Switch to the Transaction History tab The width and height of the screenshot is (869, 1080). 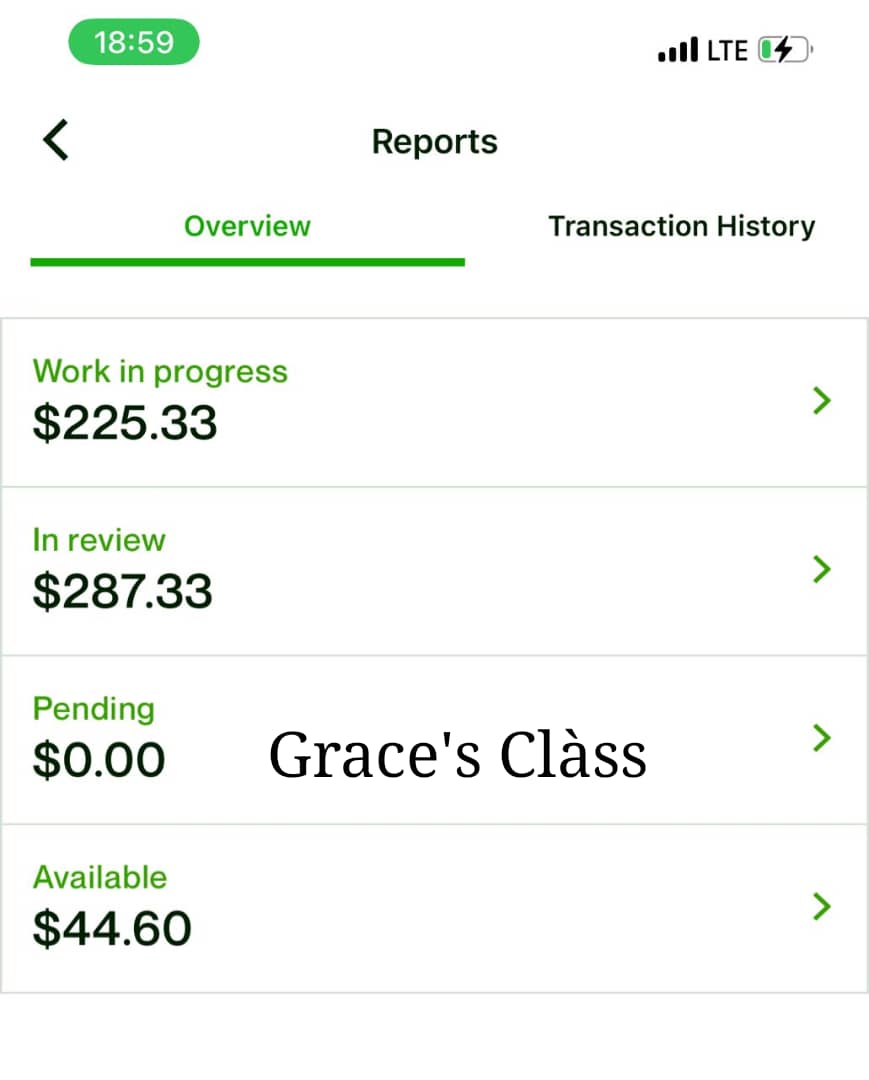pos(681,227)
